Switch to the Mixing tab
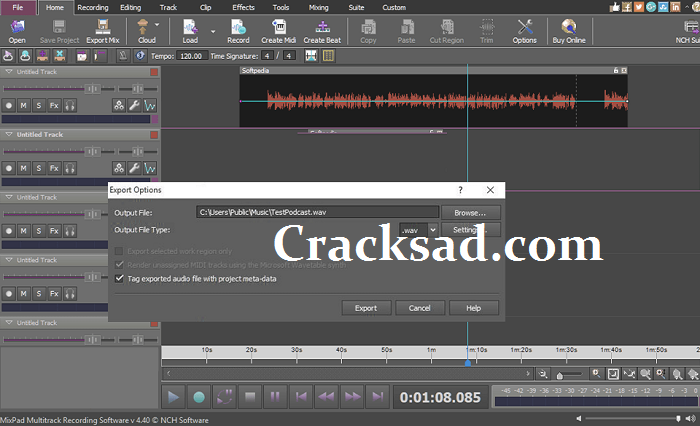Image resolution: width=700 pixels, height=426 pixels. click(x=318, y=7)
